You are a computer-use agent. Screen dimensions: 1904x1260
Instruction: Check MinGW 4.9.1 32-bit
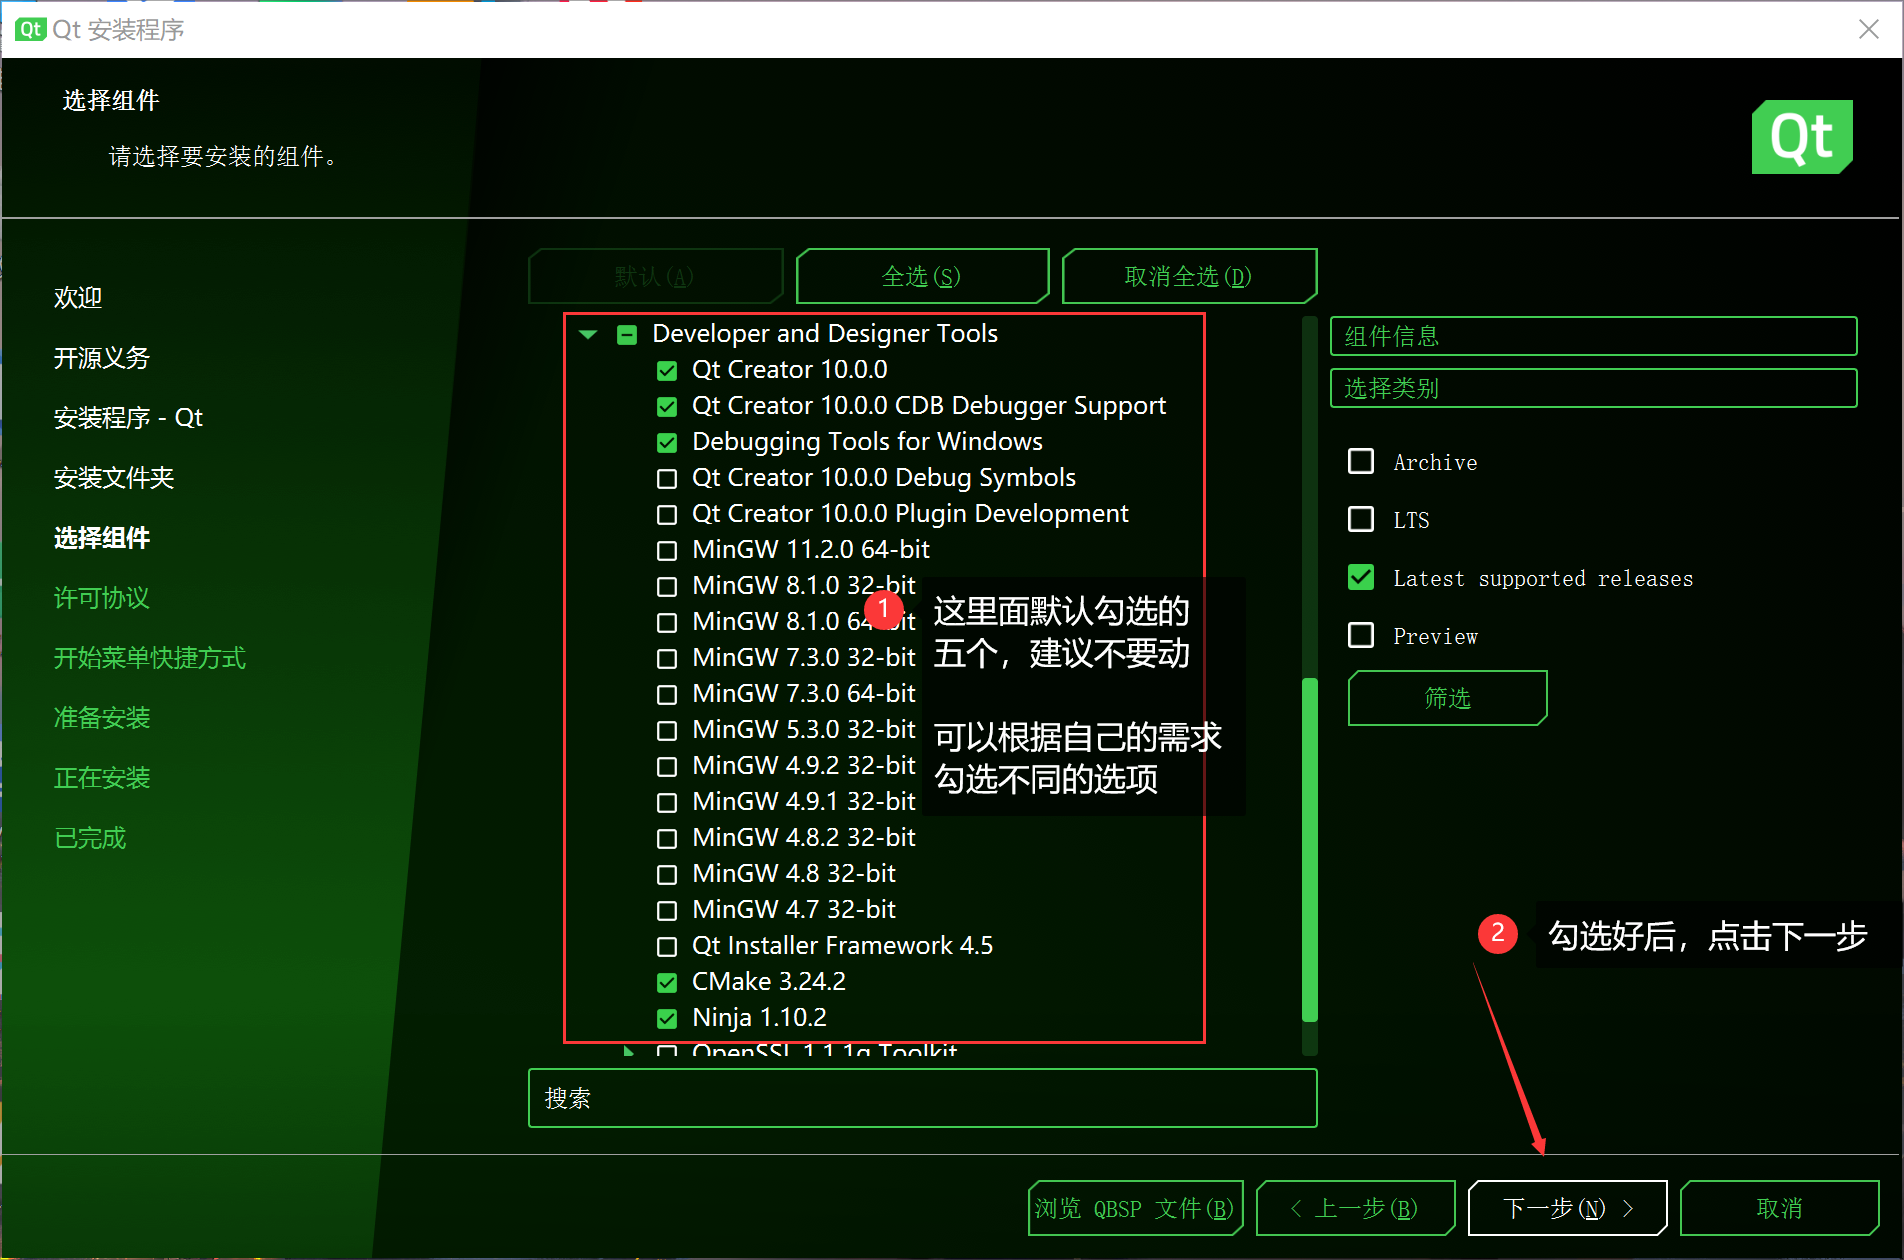click(667, 802)
